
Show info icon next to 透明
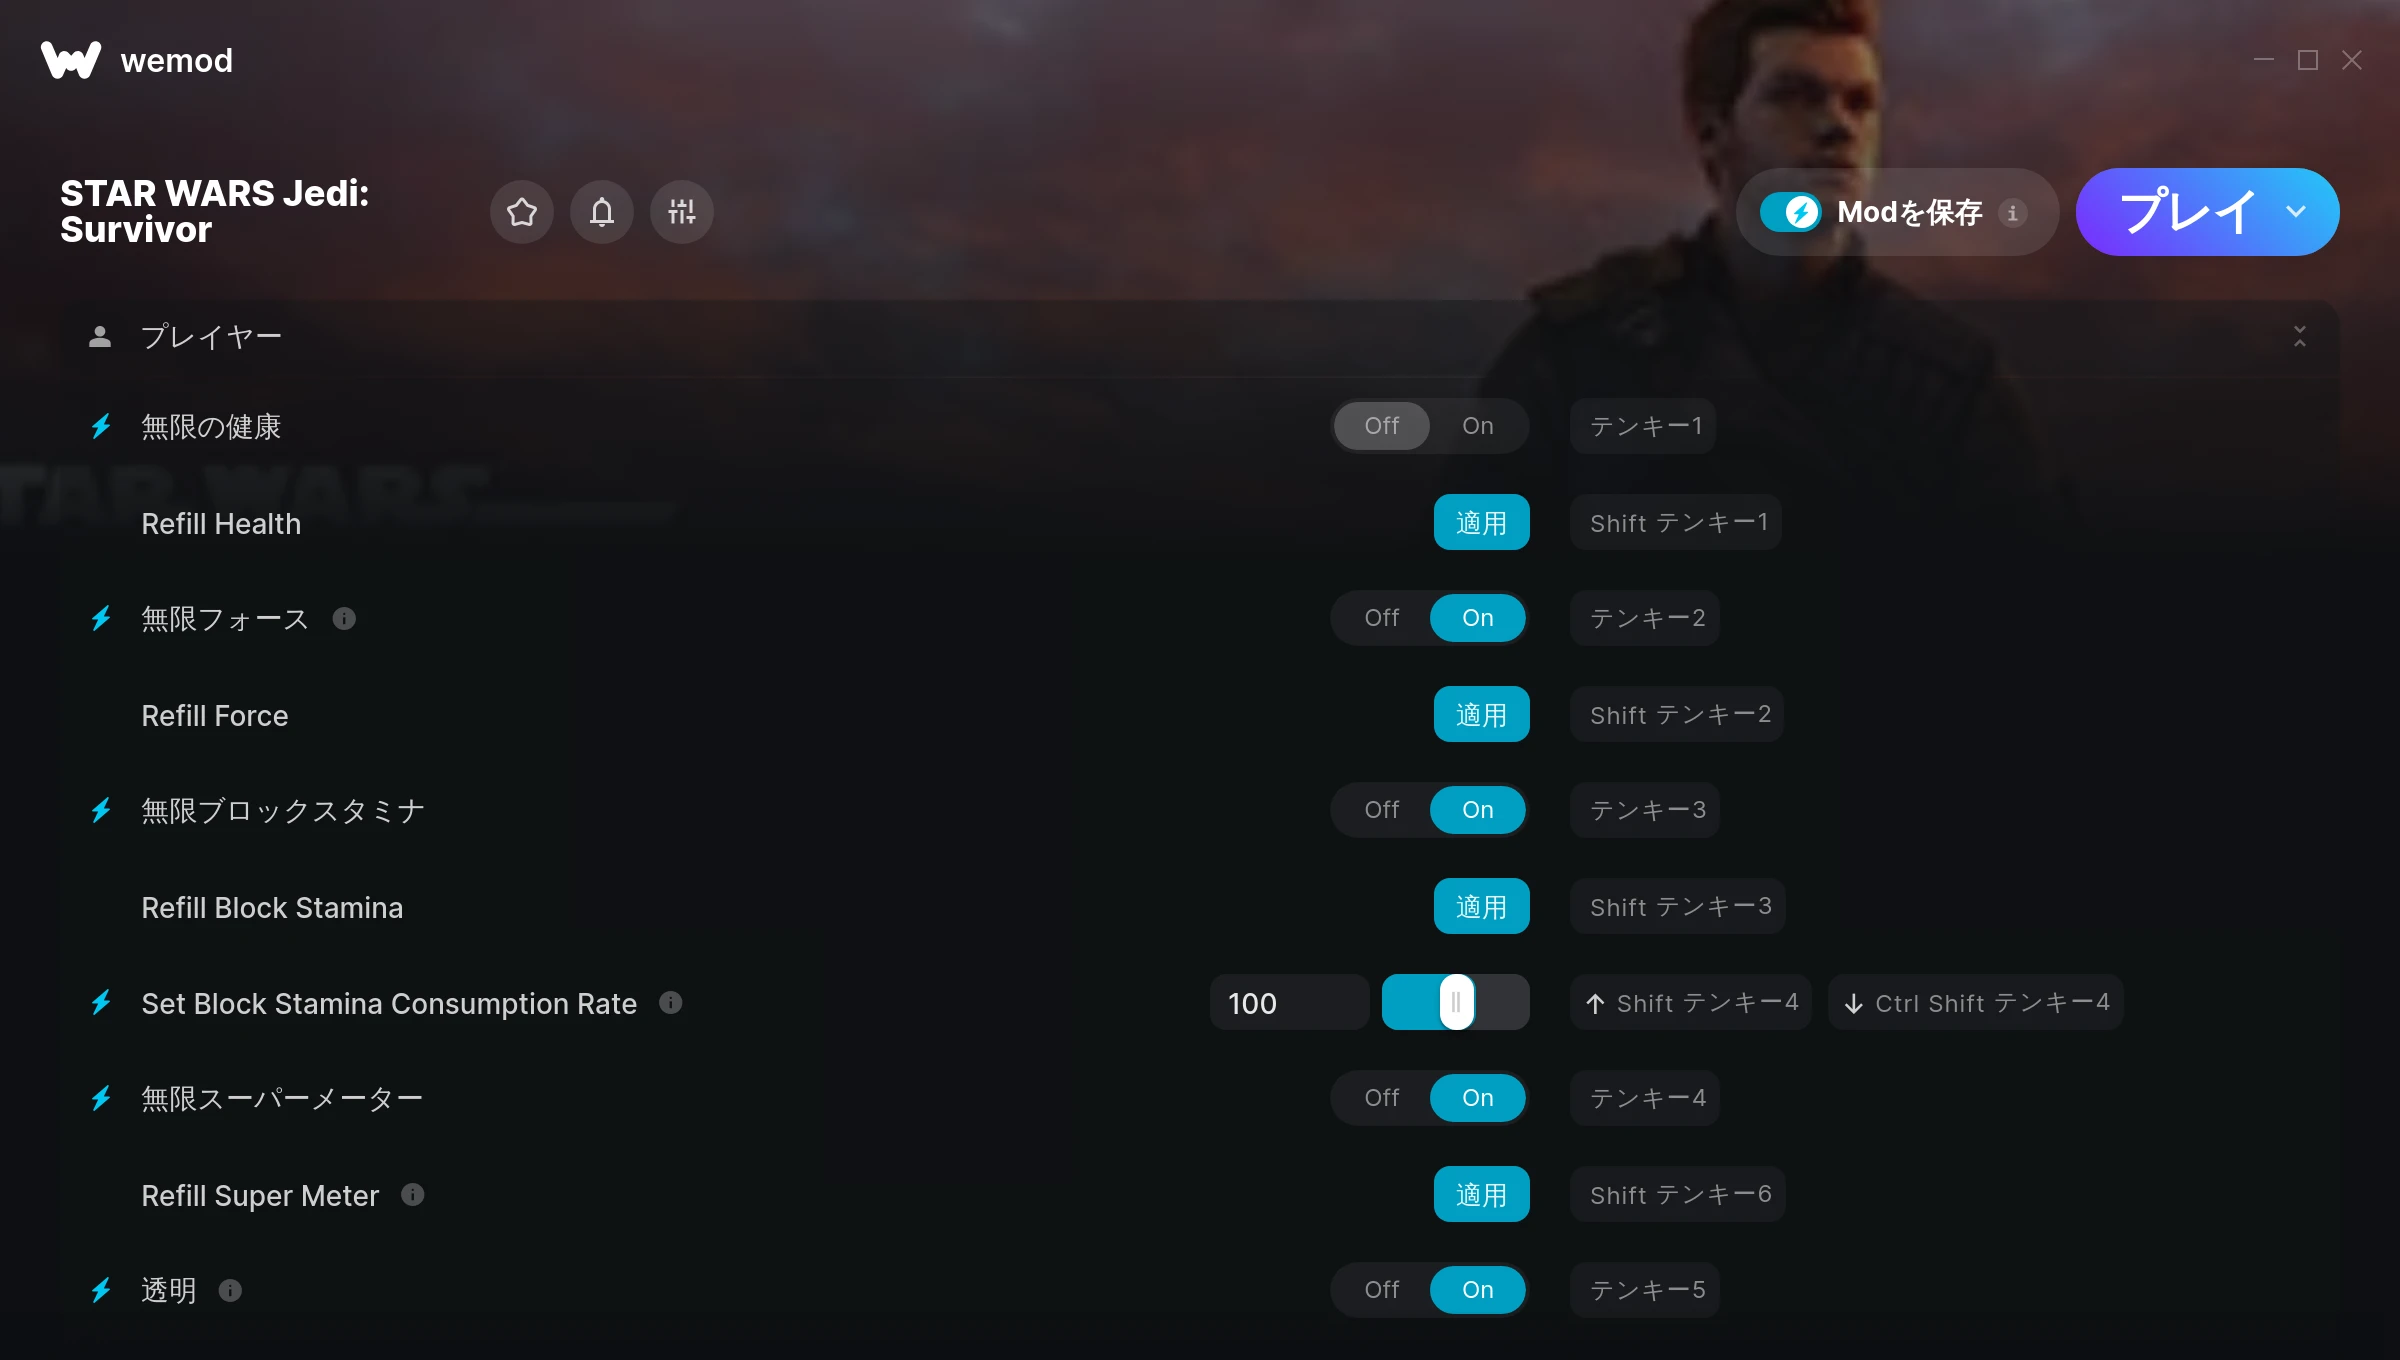[230, 1291]
